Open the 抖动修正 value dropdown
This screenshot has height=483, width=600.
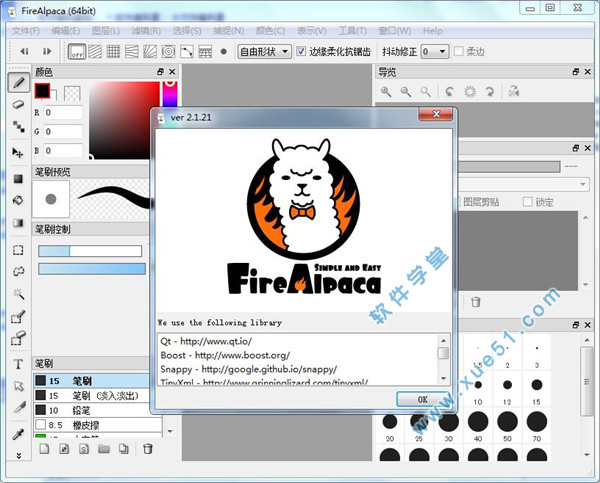[435, 51]
